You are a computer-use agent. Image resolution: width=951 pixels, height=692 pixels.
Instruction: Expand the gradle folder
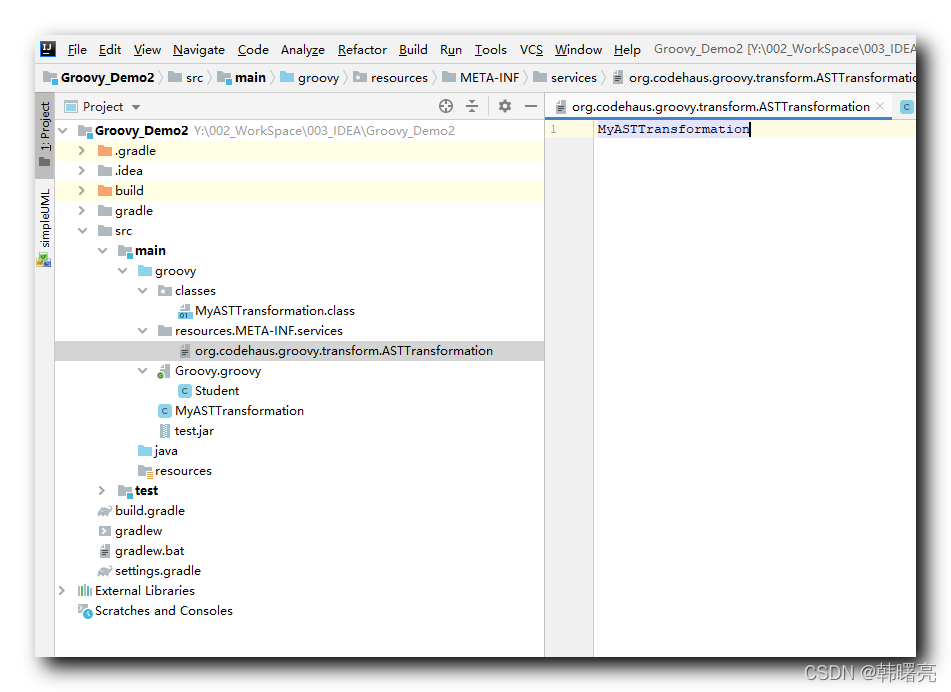click(x=82, y=210)
